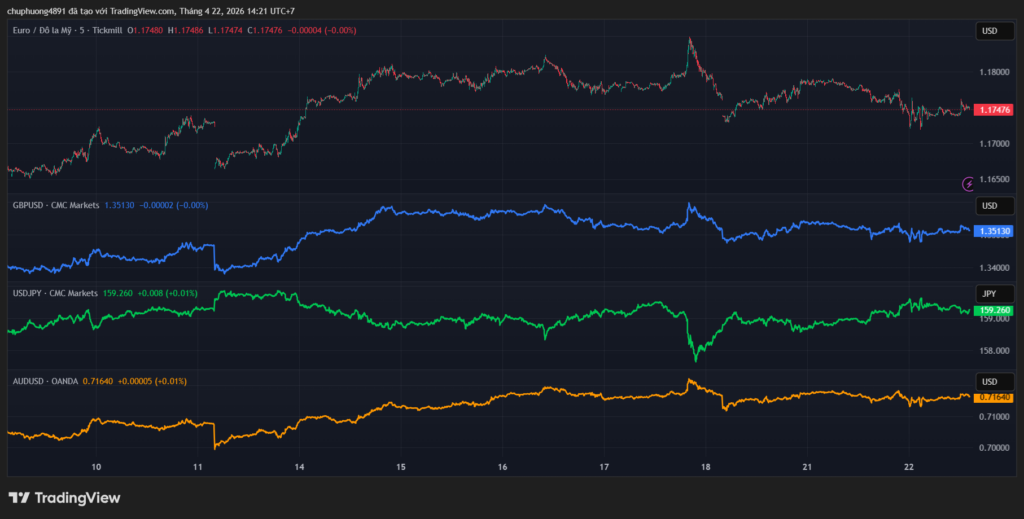Click the date 22 on the time axis
This screenshot has height=519, width=1024.
point(908,467)
